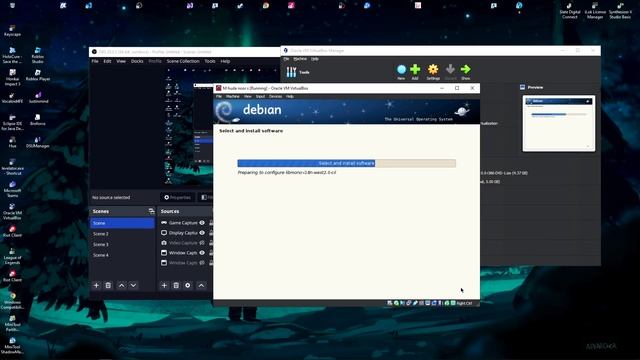Click the VM preview thumbnail
The image size is (640, 360).
(559, 124)
